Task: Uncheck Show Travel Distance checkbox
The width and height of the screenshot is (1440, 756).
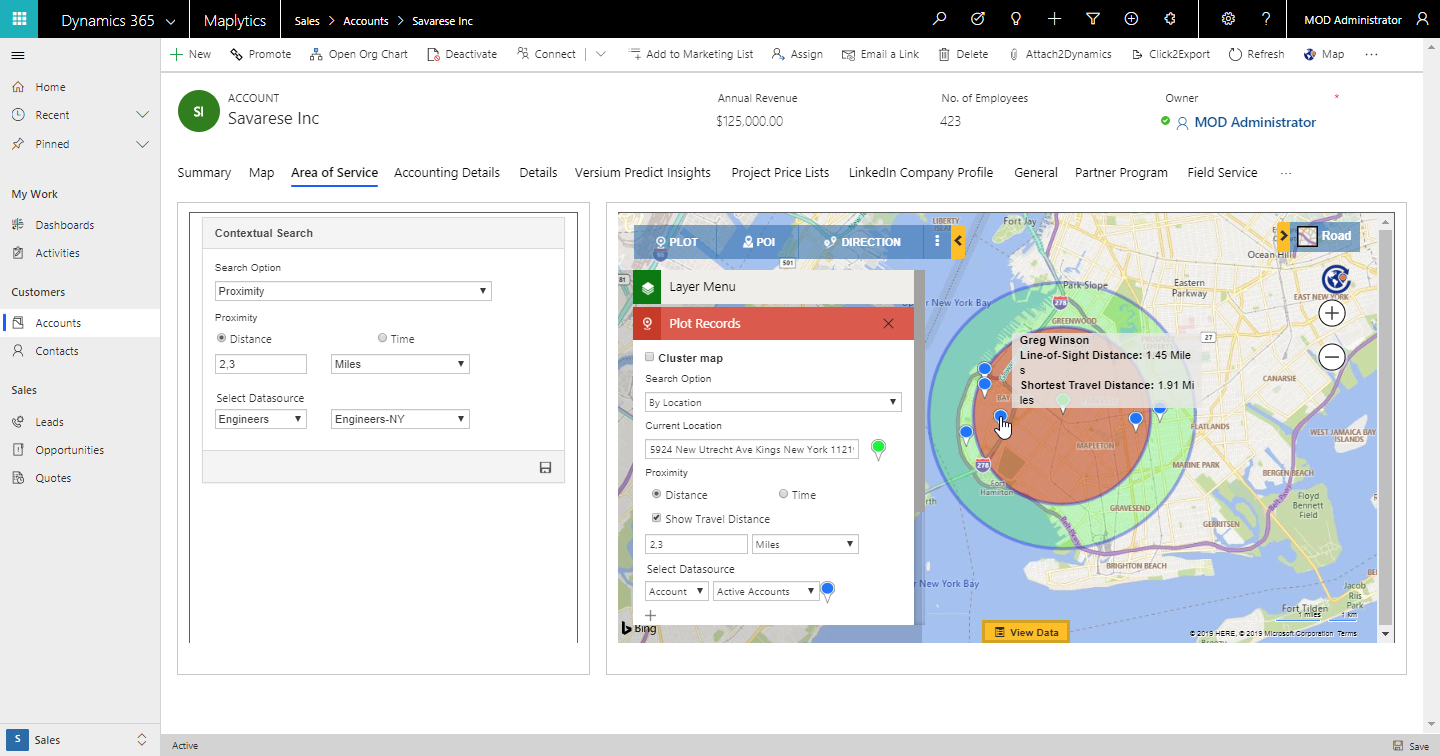Action: [656, 518]
